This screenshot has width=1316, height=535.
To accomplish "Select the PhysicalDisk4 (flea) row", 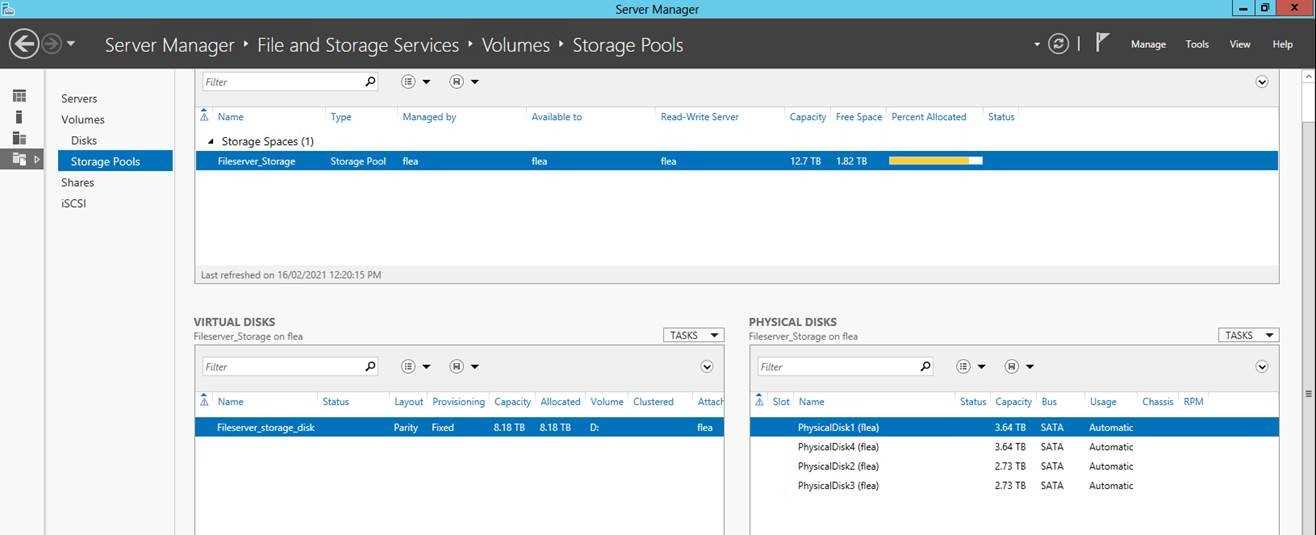I will 838,447.
